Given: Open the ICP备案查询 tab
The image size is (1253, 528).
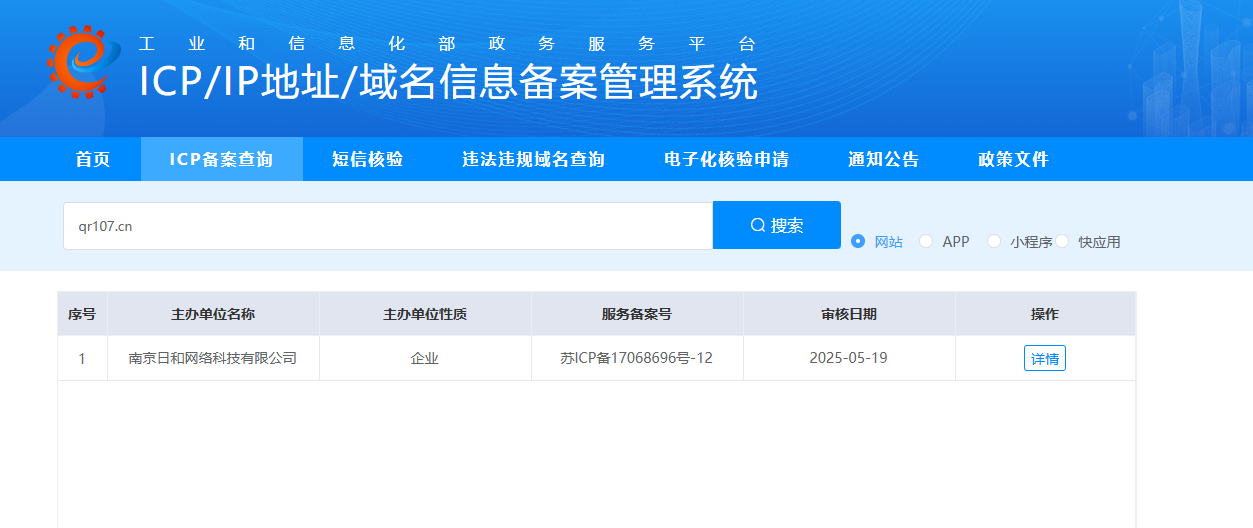Looking at the screenshot, I should pyautogui.click(x=221, y=159).
